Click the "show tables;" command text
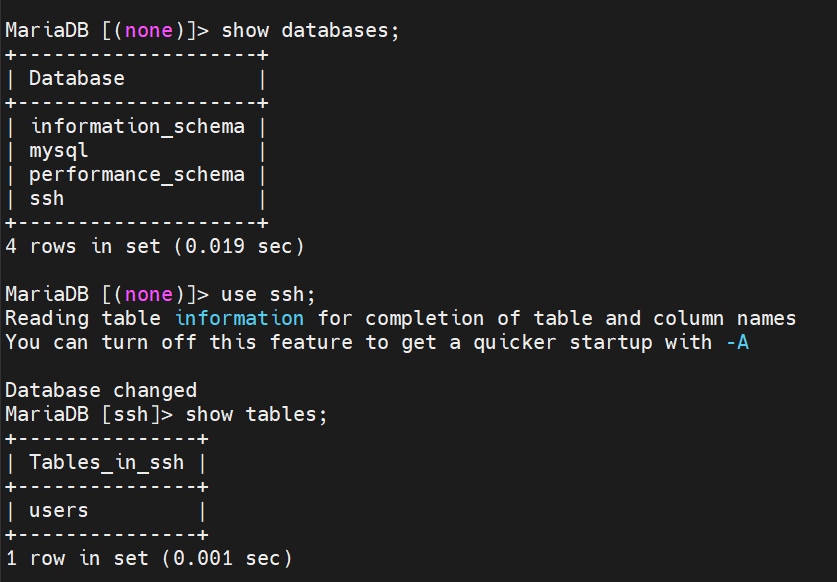Viewport: 837px width, 582px height. [257, 414]
